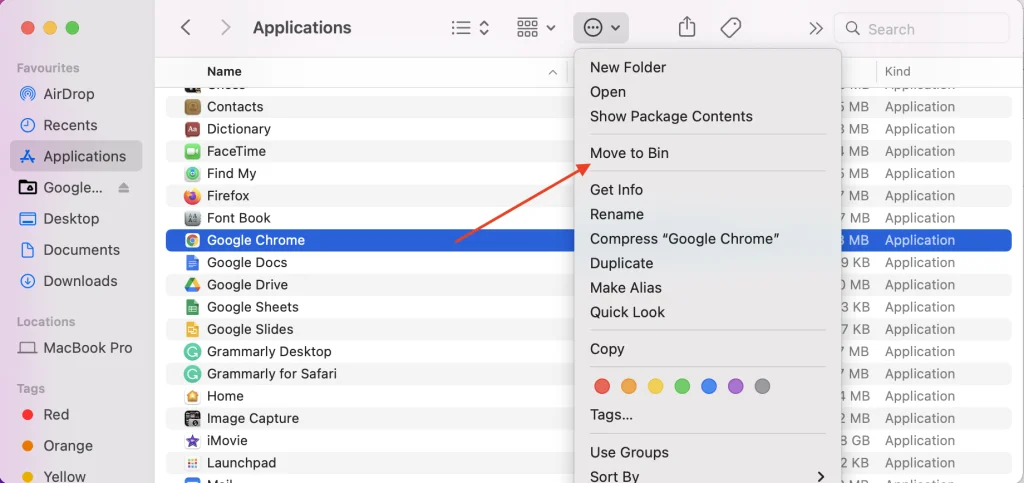
Task: Select the Grammarly Desktop app icon
Action: click(x=192, y=352)
